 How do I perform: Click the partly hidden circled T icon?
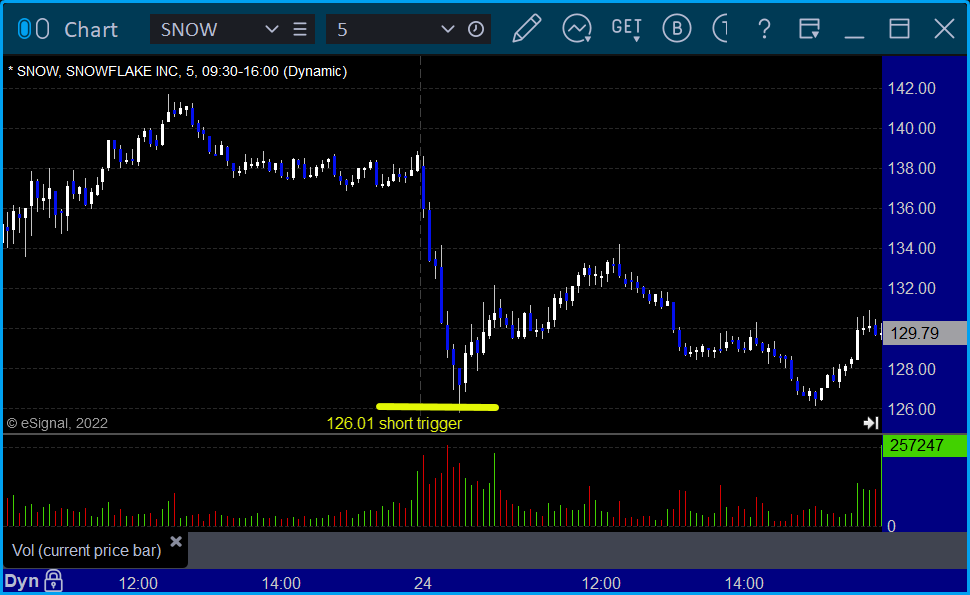coord(720,29)
